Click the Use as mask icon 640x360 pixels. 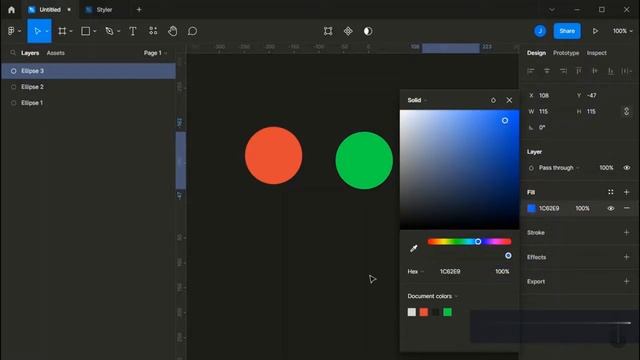[368, 31]
